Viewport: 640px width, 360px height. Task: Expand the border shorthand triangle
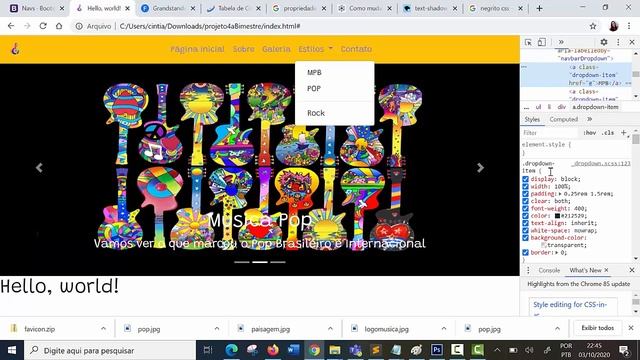click(x=556, y=253)
